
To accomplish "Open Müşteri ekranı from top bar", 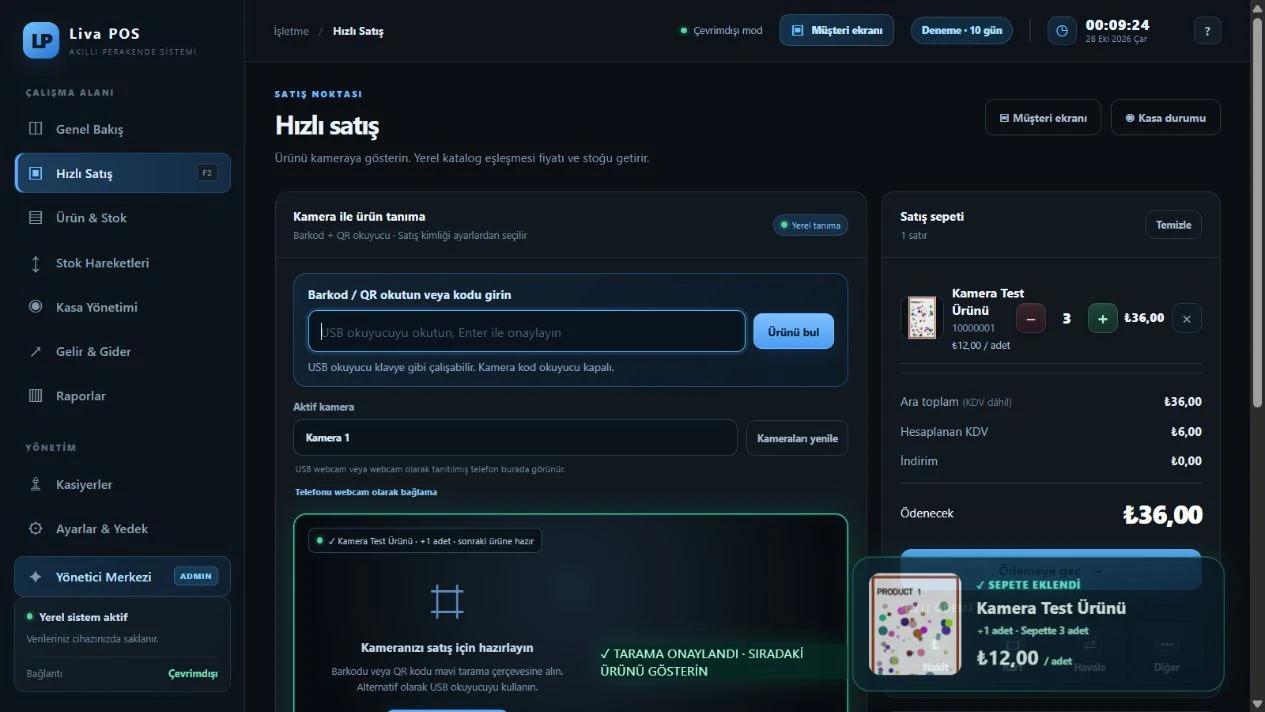I will [x=837, y=30].
